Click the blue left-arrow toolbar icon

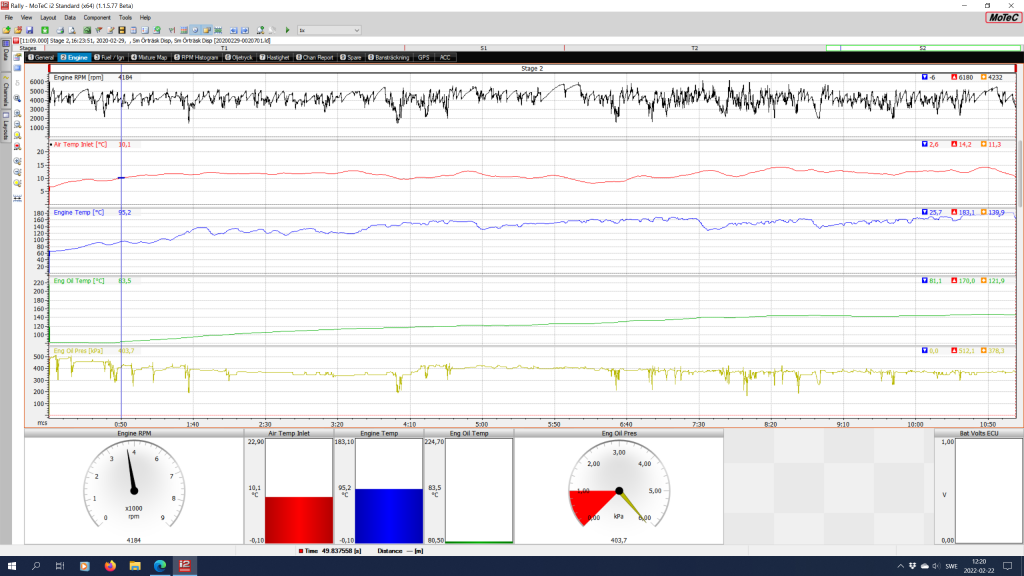click(x=233, y=30)
